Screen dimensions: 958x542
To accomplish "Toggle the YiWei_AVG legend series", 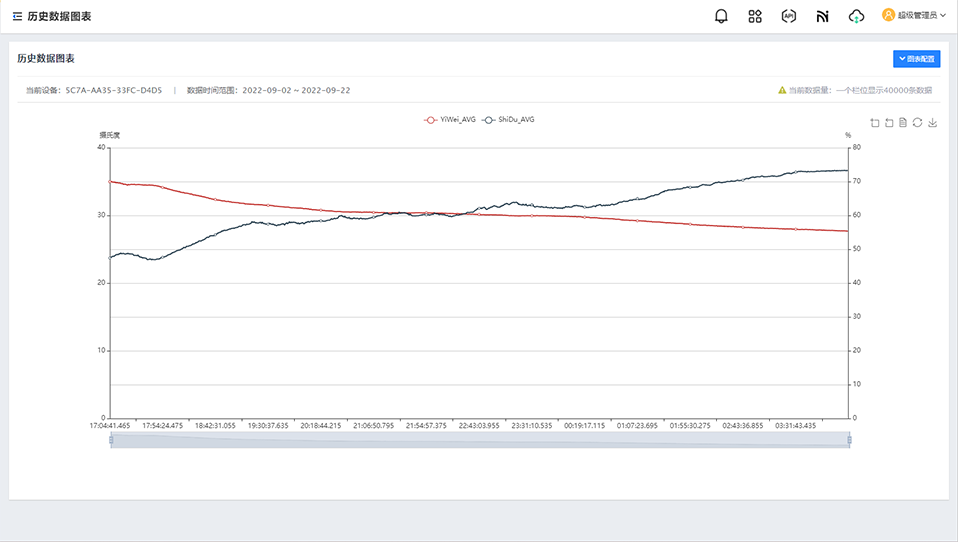I will (x=450, y=119).
